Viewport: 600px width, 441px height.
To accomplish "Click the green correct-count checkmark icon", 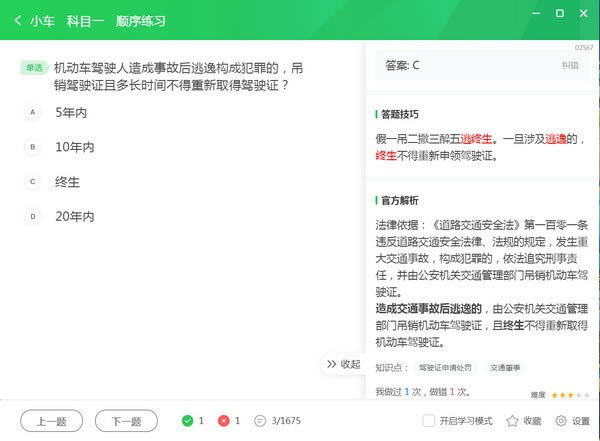I will [188, 421].
